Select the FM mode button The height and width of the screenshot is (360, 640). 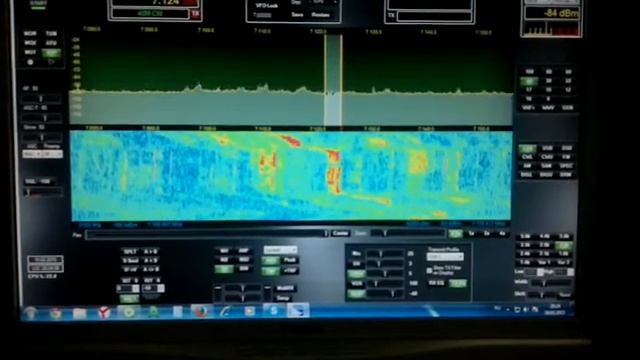pos(566,157)
